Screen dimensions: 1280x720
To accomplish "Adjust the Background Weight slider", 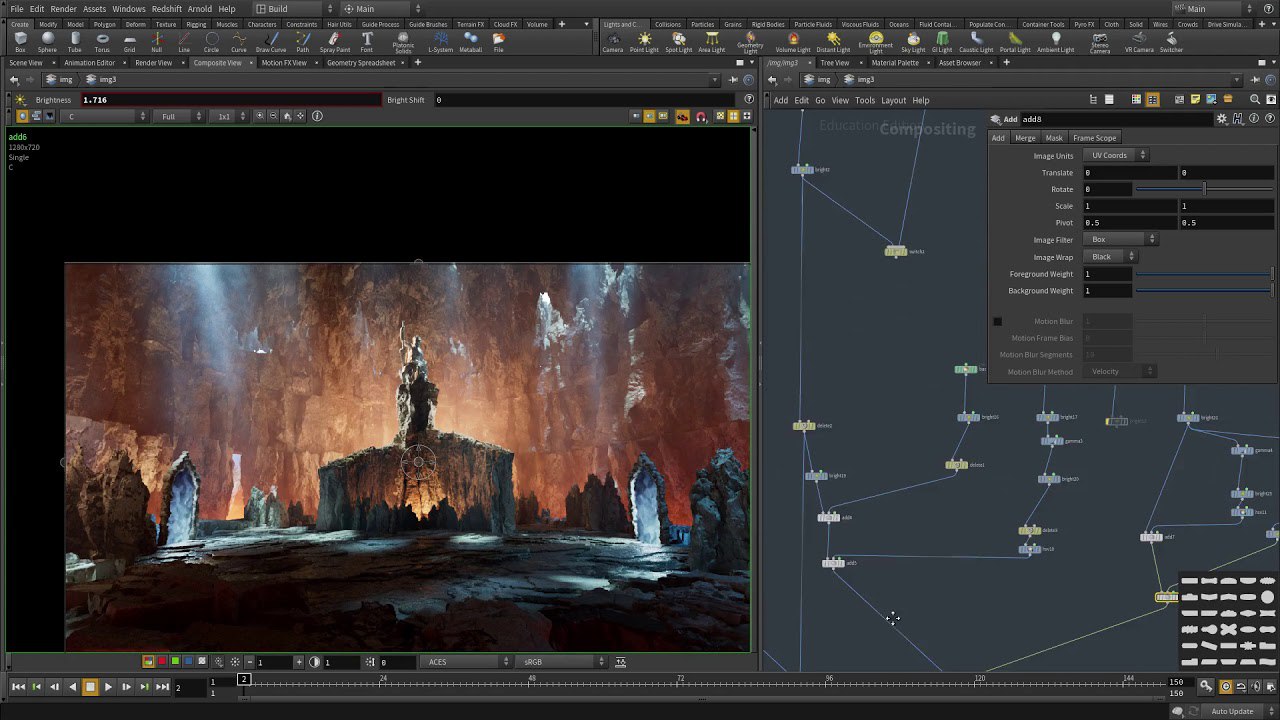I will pyautogui.click(x=1204, y=291).
